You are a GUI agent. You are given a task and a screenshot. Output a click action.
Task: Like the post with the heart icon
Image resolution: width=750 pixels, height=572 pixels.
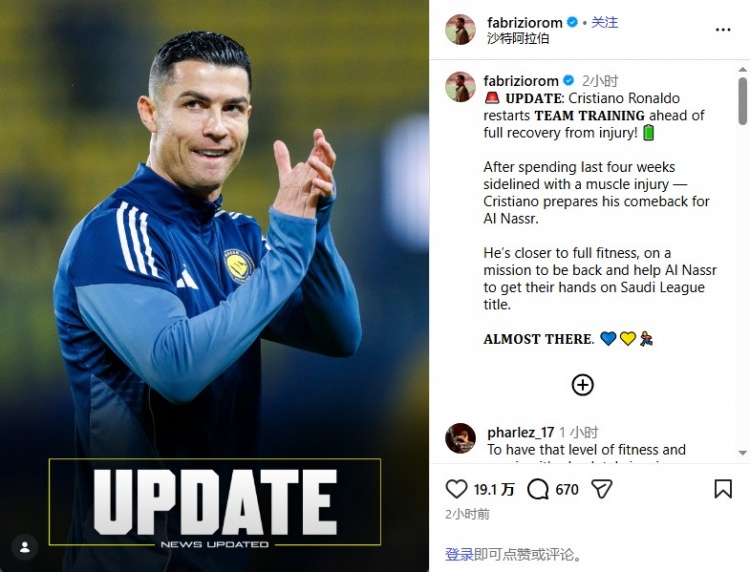point(456,489)
